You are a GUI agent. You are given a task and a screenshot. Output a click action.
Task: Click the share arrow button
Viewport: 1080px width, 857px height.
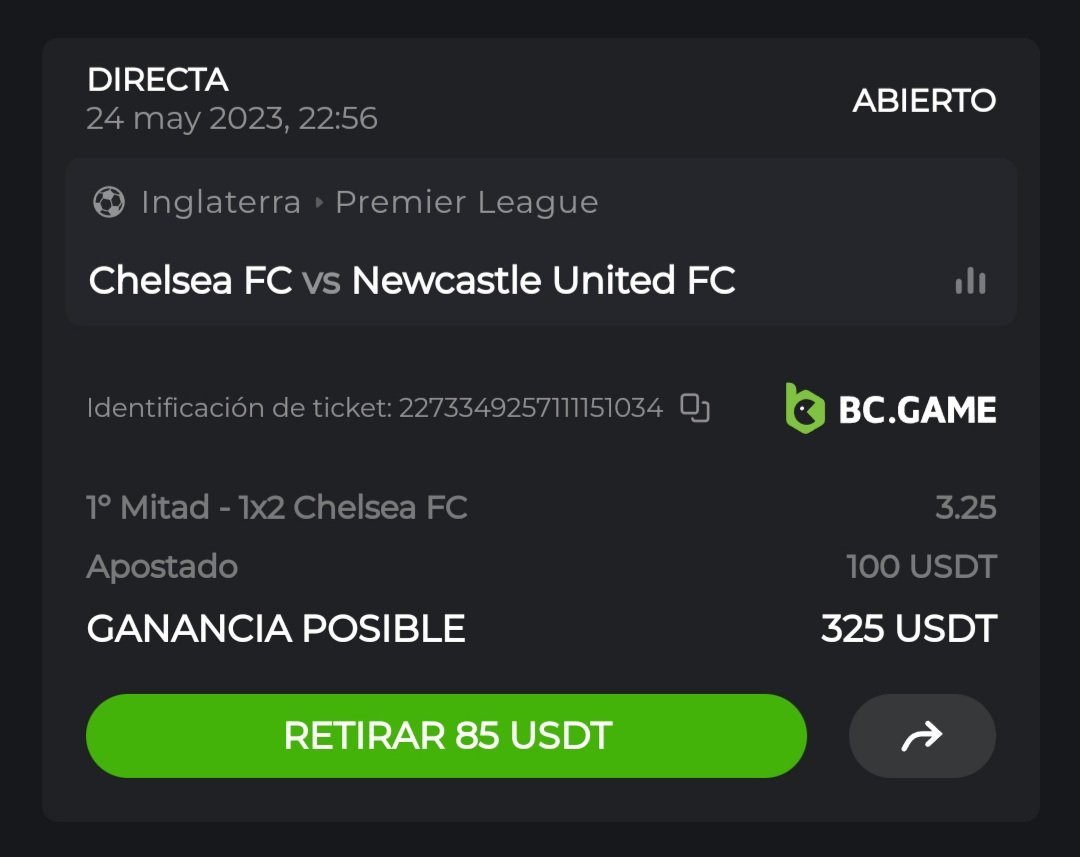tap(922, 737)
